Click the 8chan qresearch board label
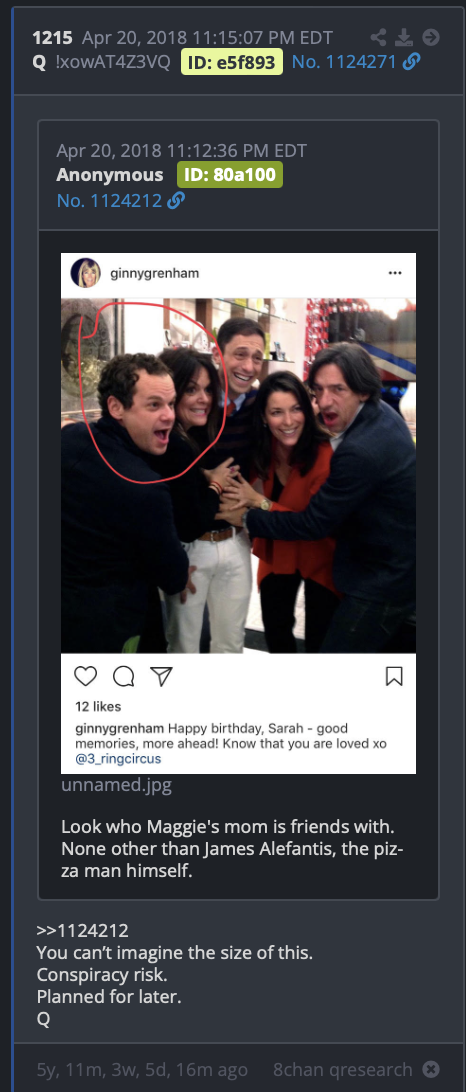466x1092 pixels. click(343, 1069)
